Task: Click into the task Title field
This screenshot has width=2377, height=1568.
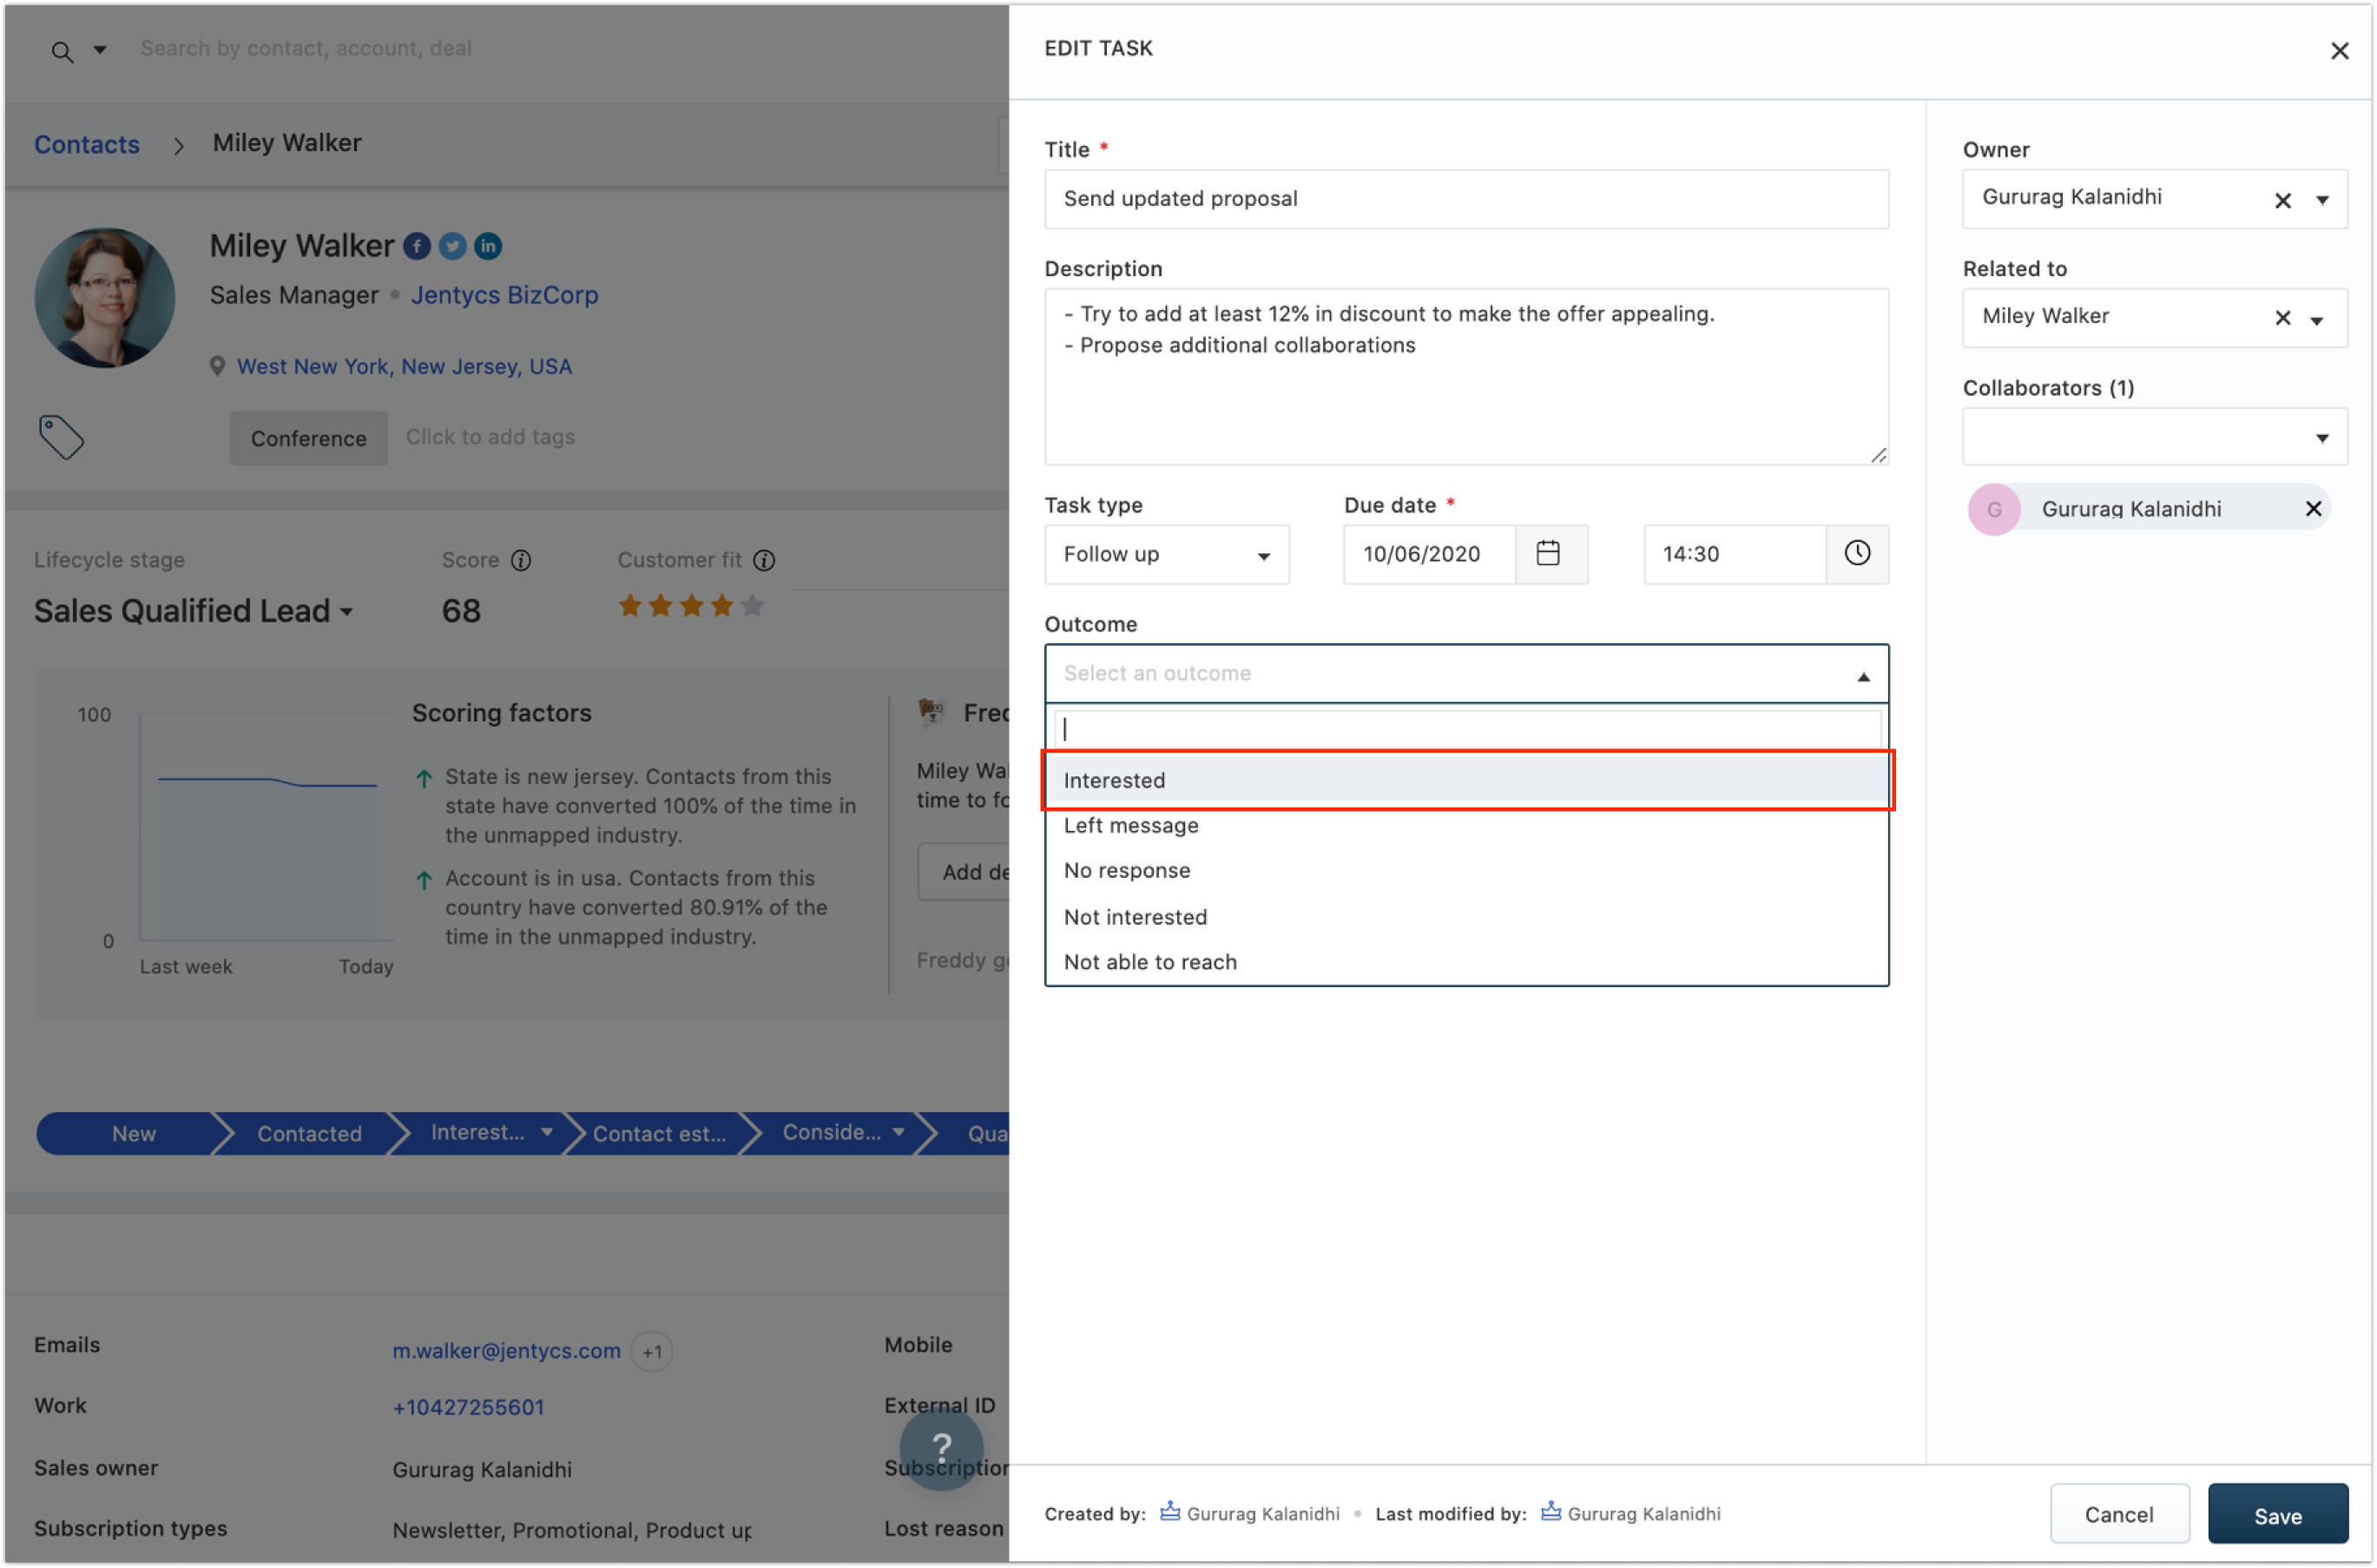Action: pyautogui.click(x=1465, y=199)
